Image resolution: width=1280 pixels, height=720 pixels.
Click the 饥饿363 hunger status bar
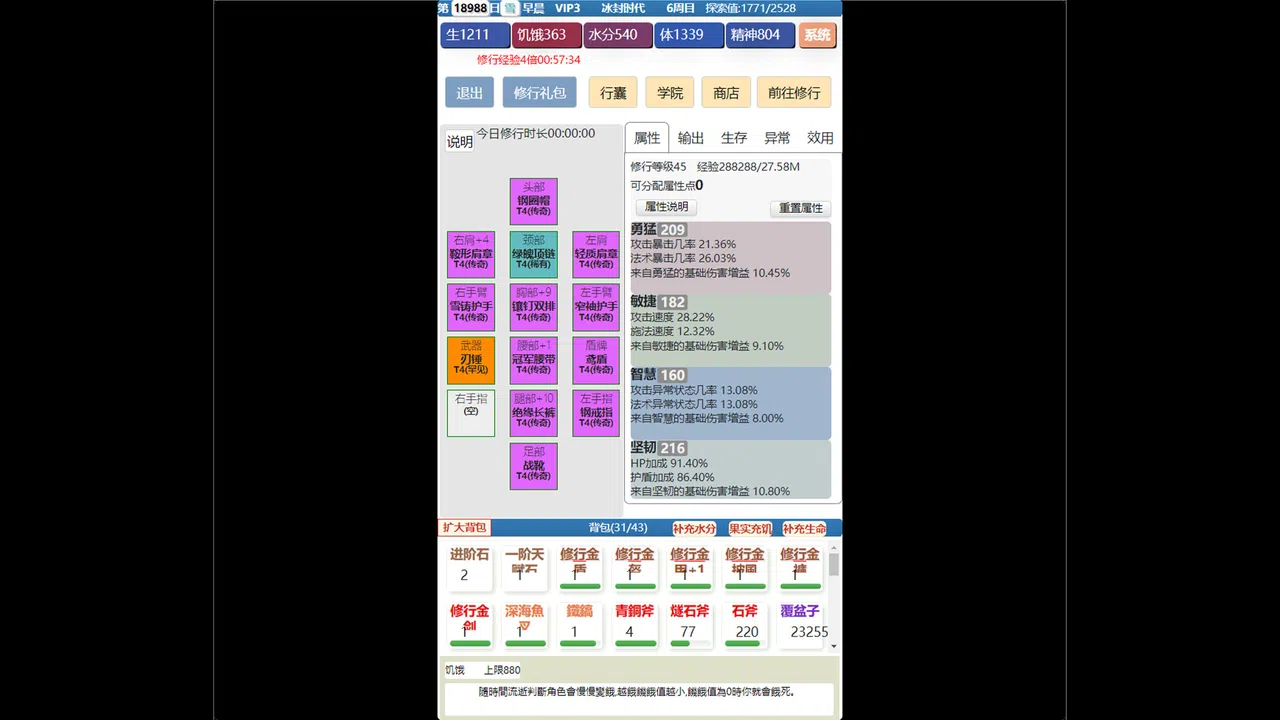(546, 35)
